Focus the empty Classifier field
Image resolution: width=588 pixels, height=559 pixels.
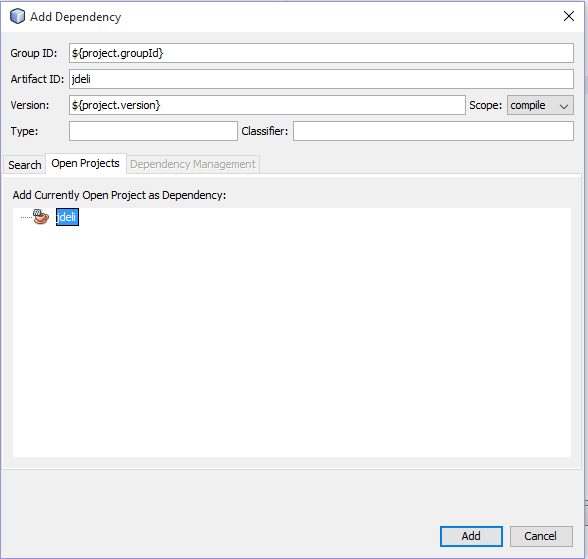(433, 131)
